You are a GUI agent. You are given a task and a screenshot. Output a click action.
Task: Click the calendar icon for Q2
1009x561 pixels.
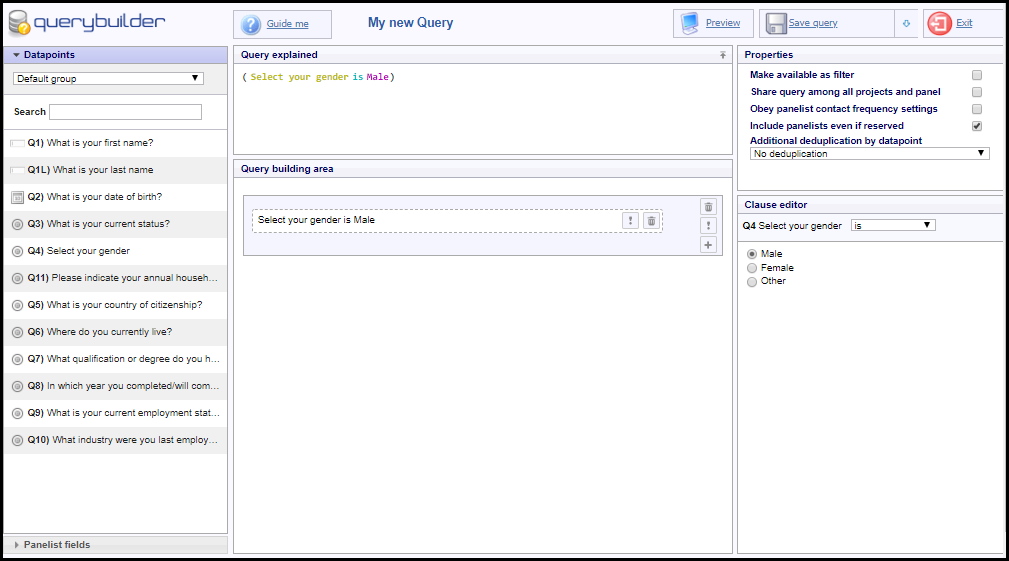tap(17, 198)
